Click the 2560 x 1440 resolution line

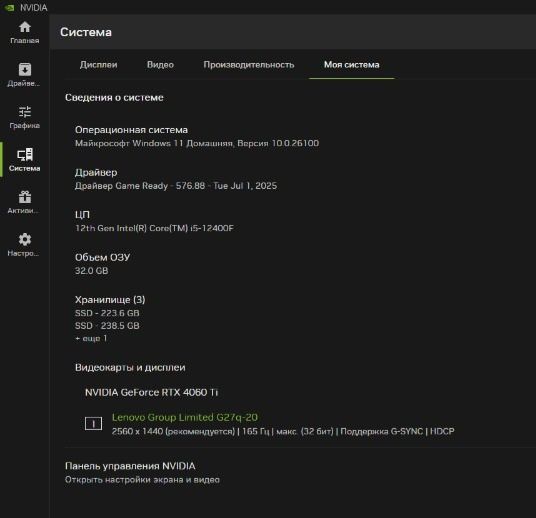[x=283, y=431]
